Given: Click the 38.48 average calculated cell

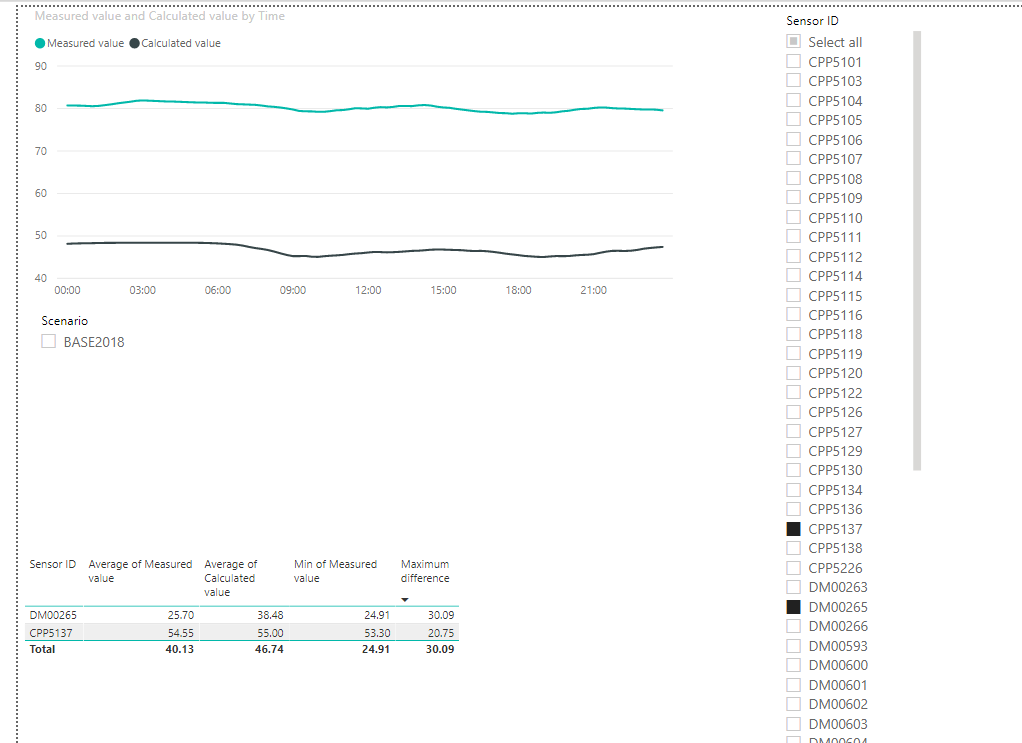Looking at the screenshot, I should click(x=270, y=615).
